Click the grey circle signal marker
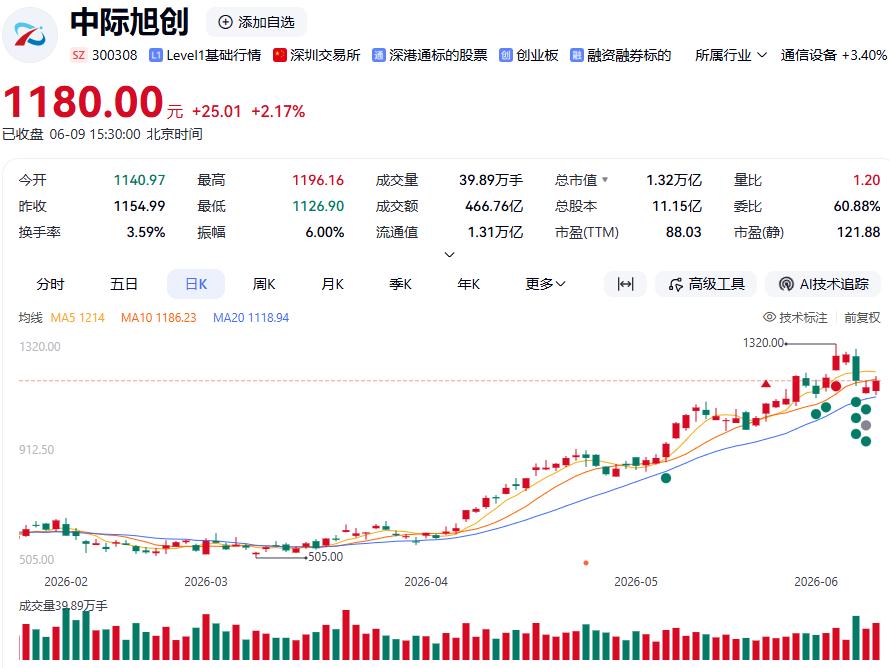Screen dimensions: 889x668 click(x=866, y=425)
